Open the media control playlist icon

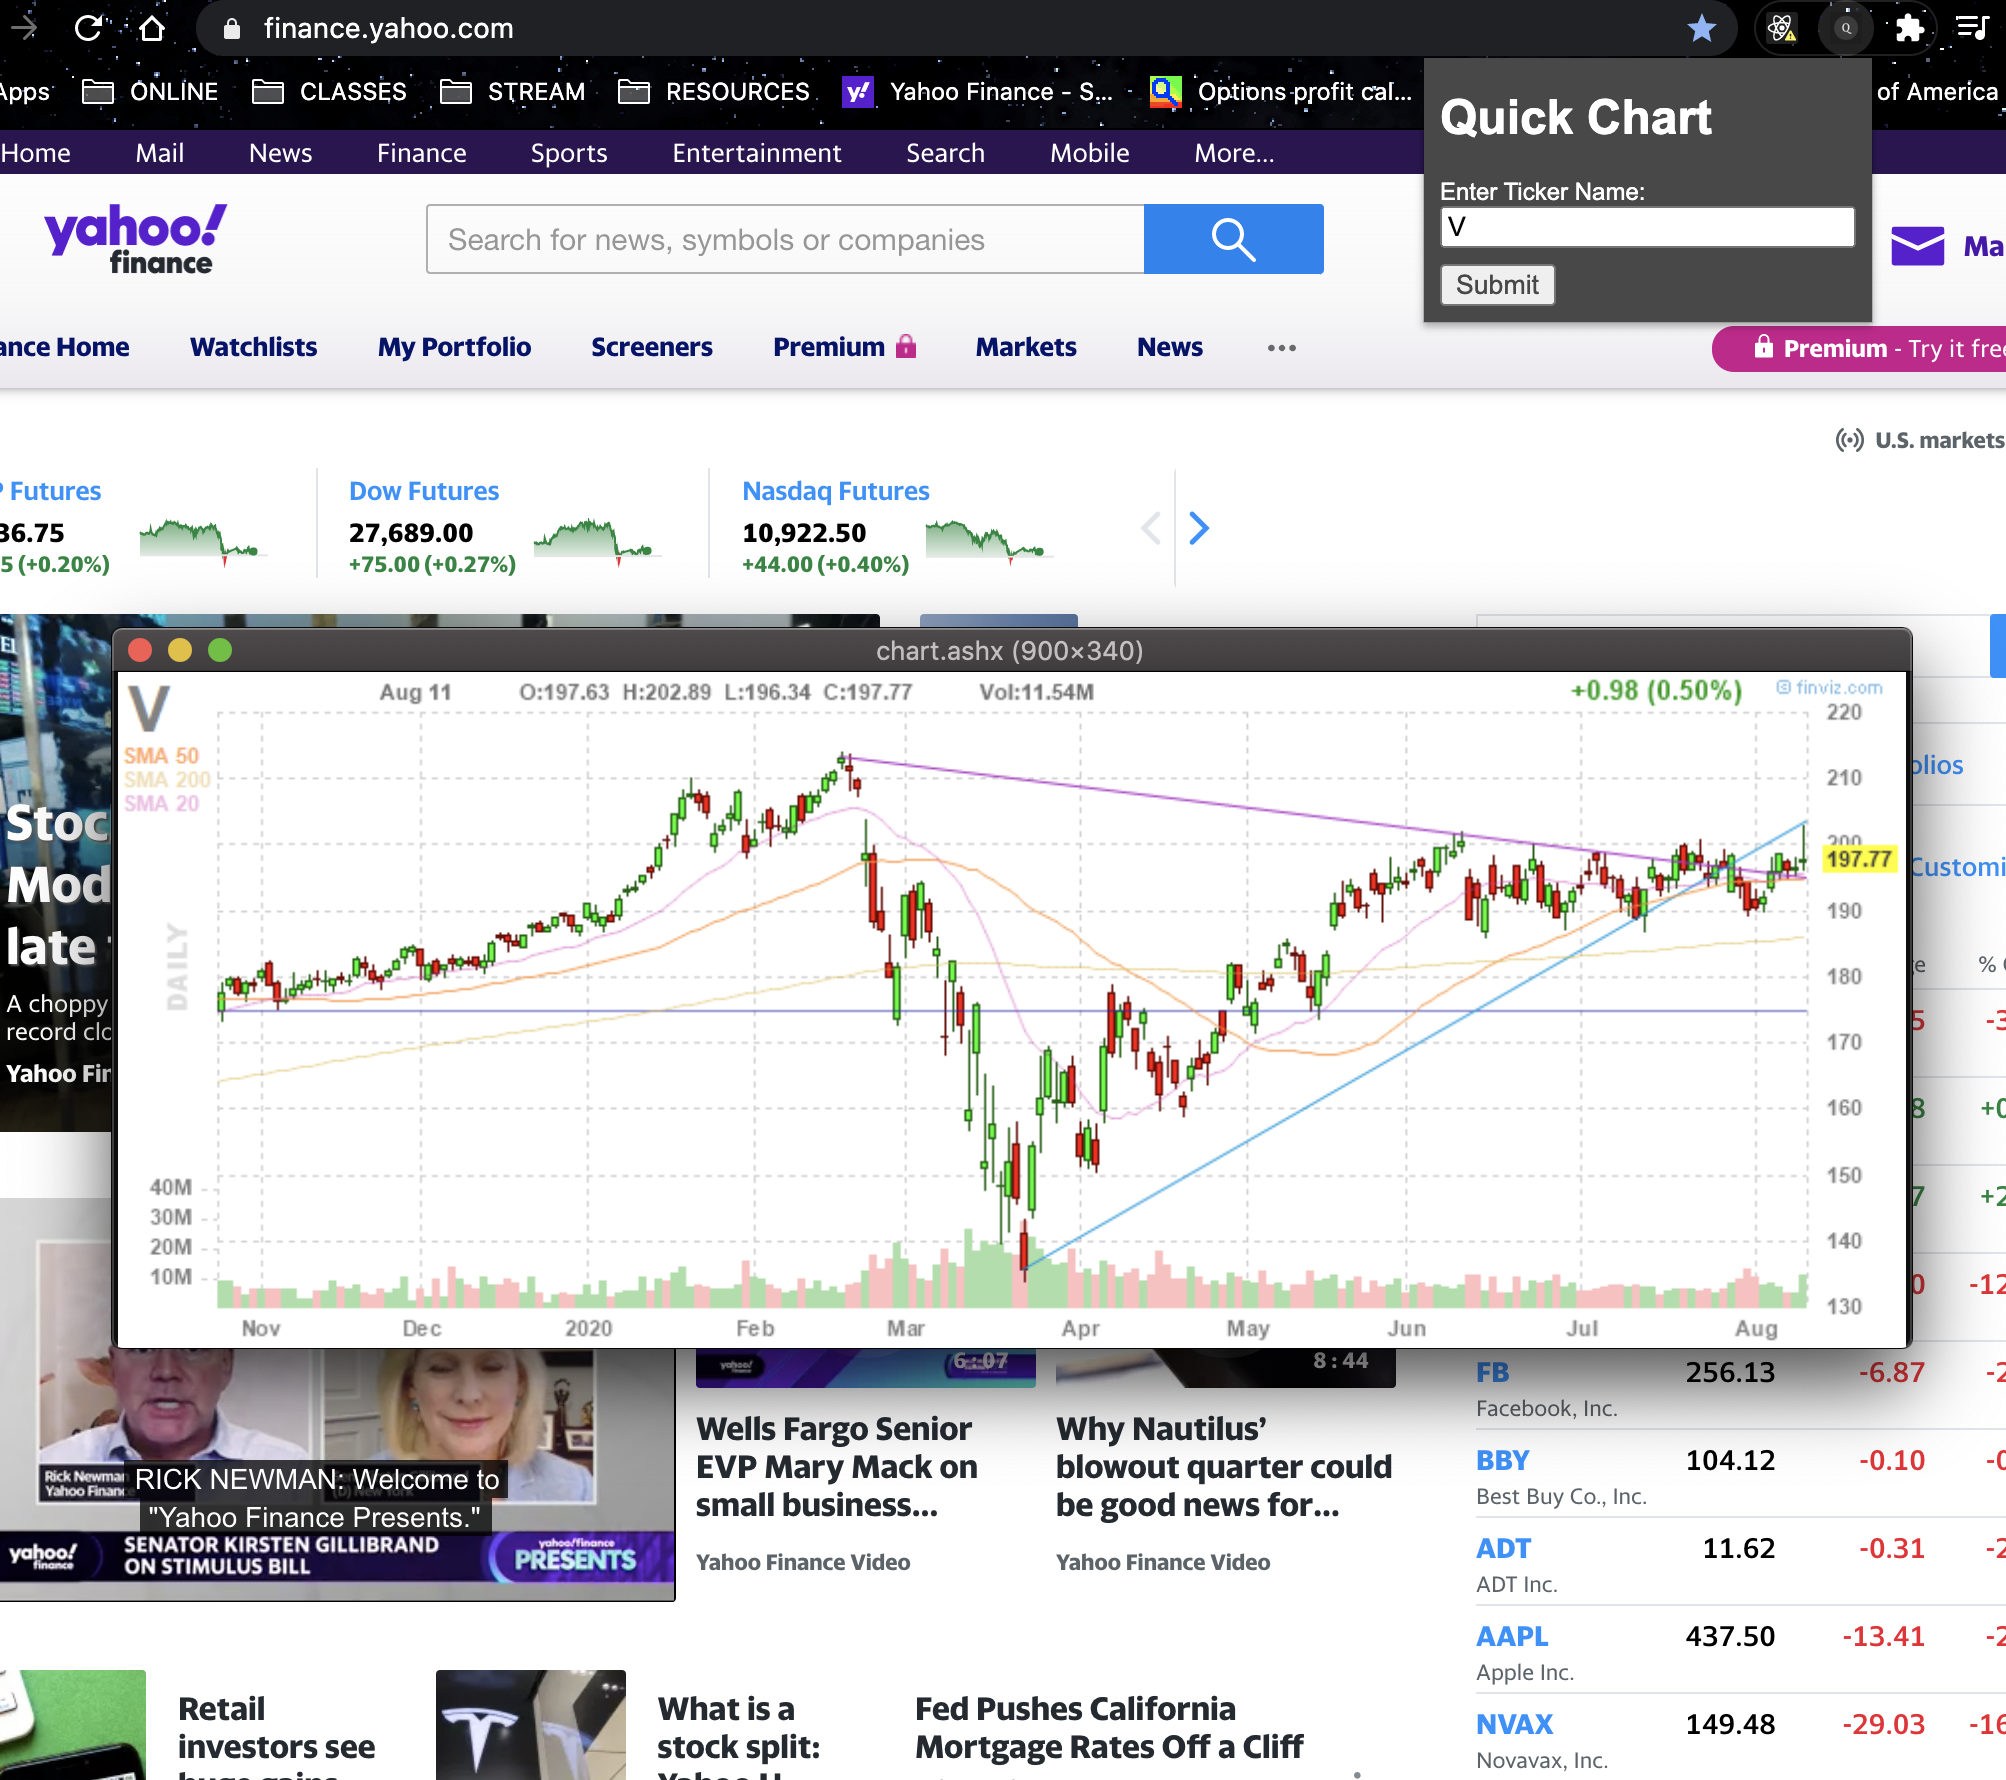[x=1972, y=28]
